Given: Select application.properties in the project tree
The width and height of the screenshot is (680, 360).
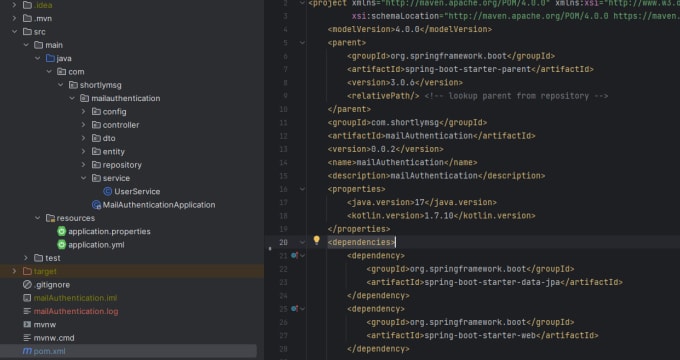Looking at the screenshot, I should pyautogui.click(x=109, y=231).
